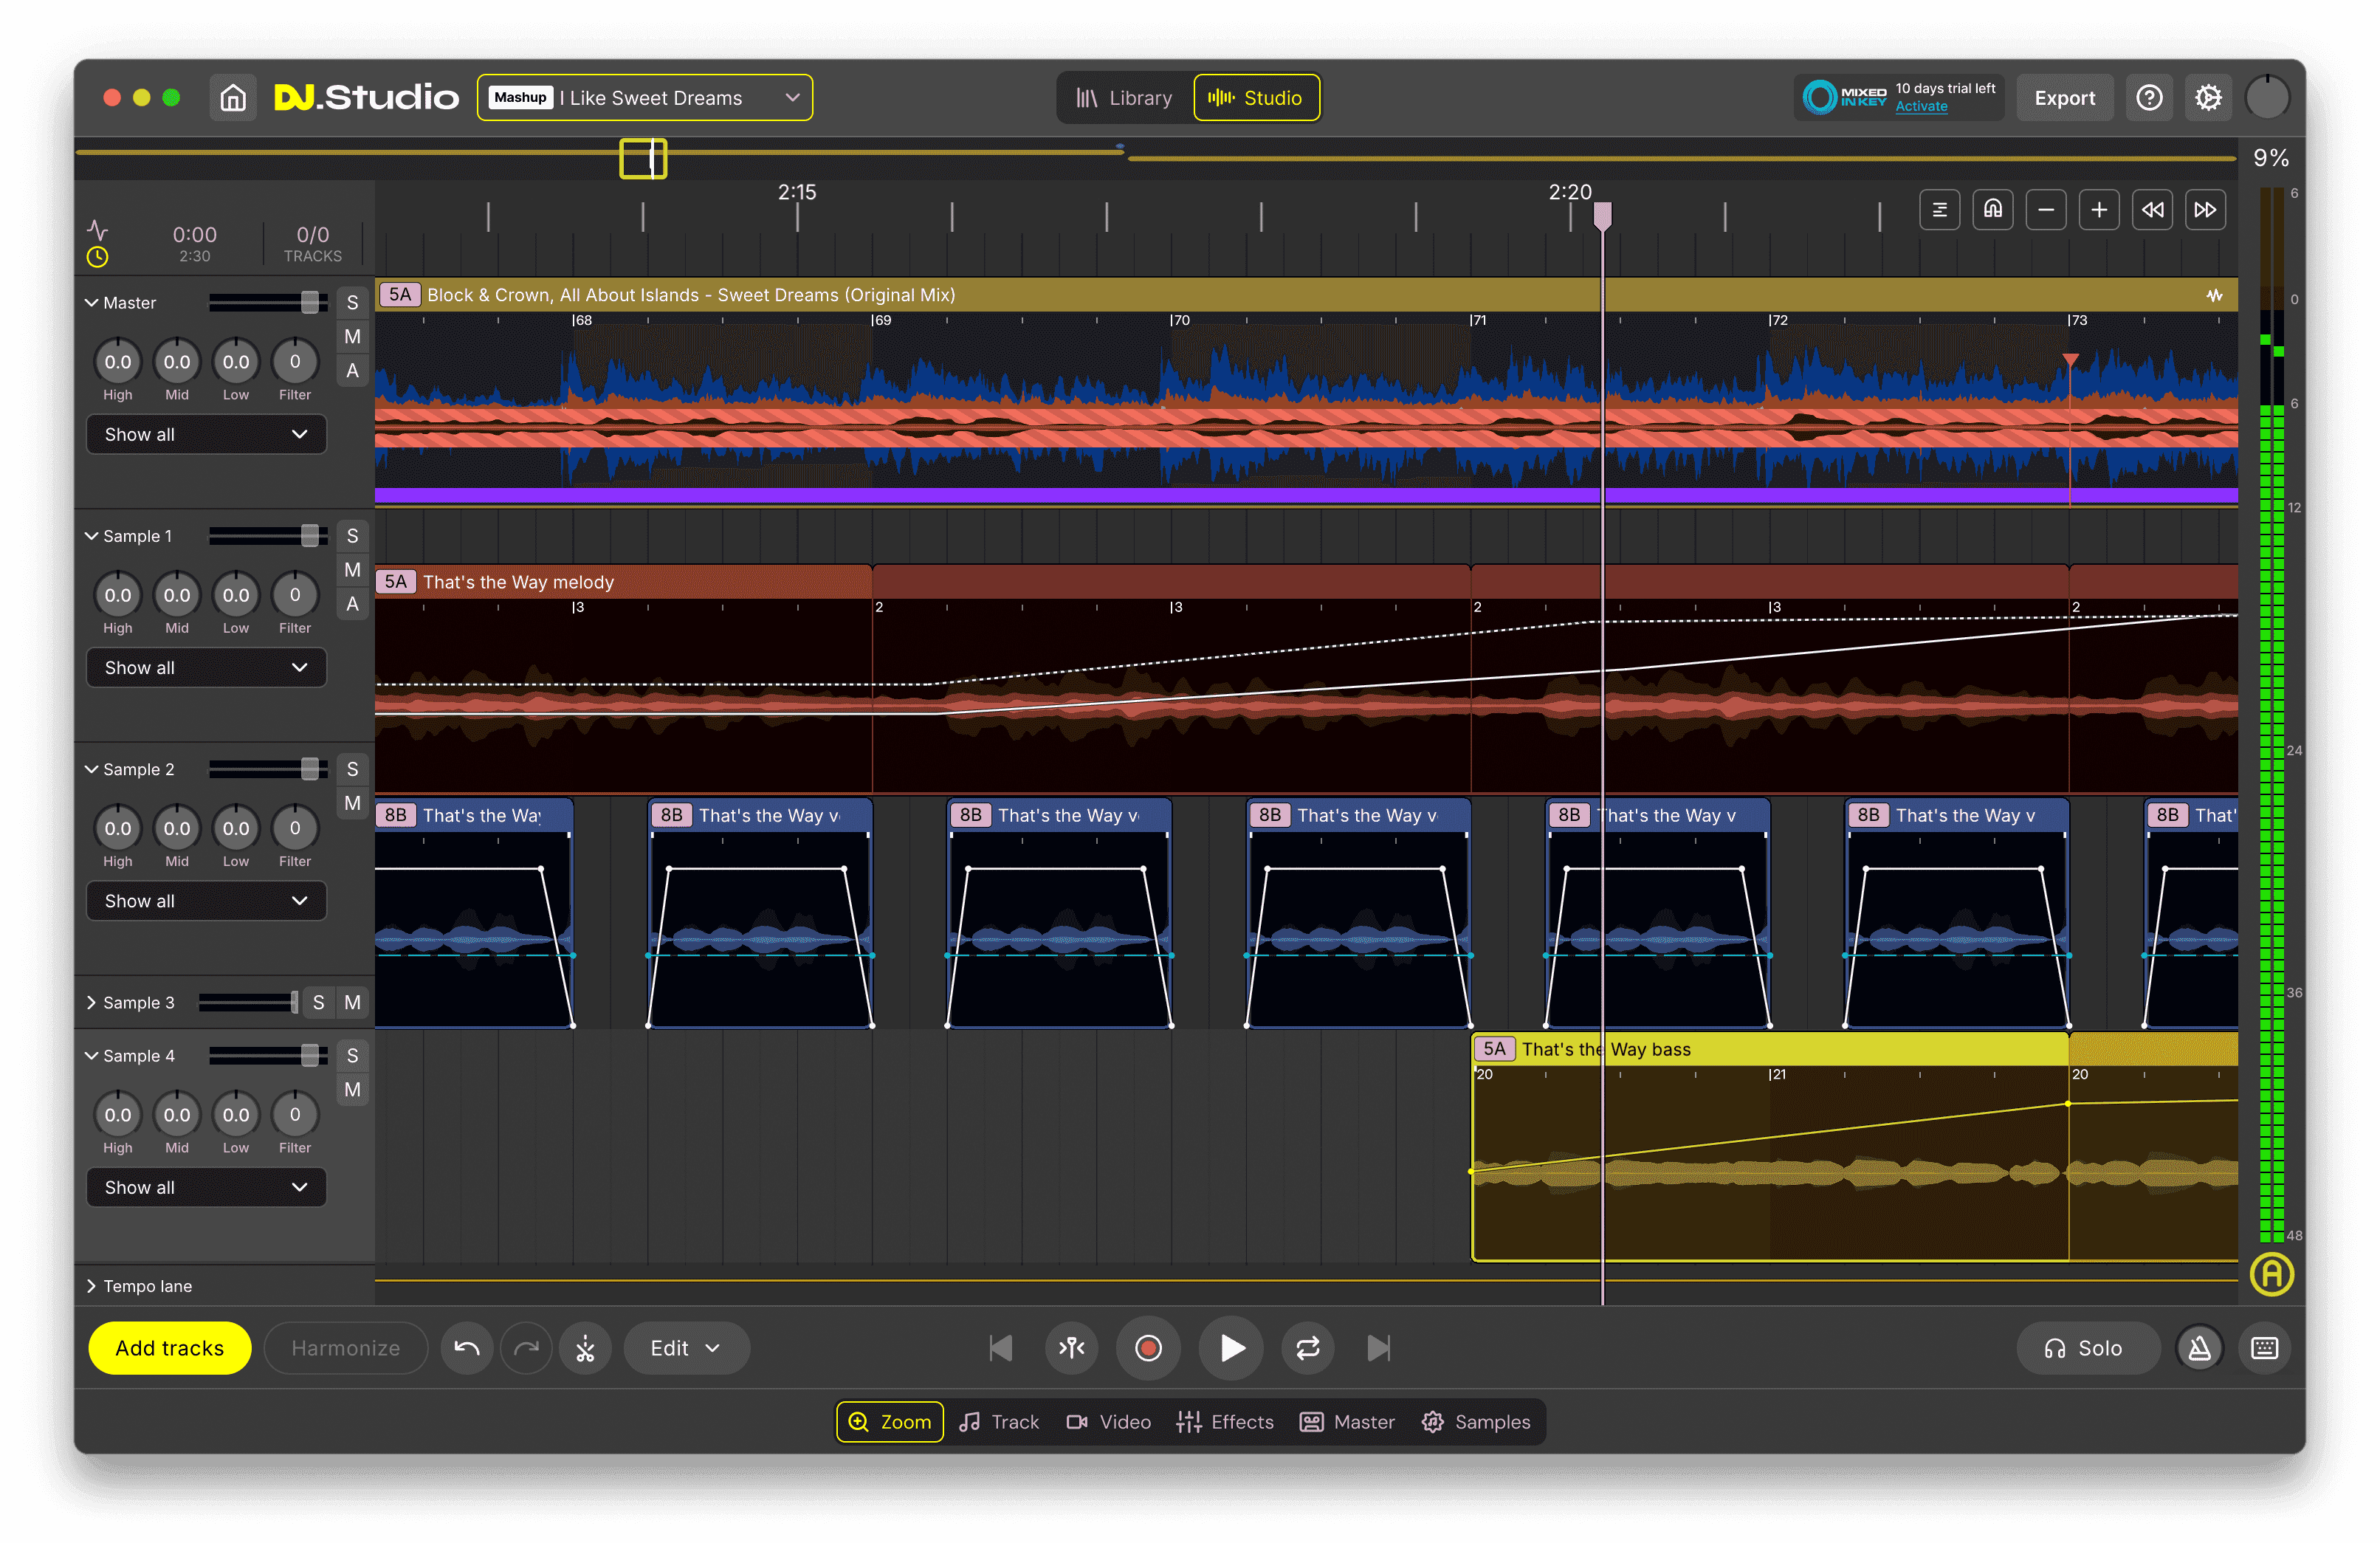Toggle automation A on Master channel

click(352, 371)
